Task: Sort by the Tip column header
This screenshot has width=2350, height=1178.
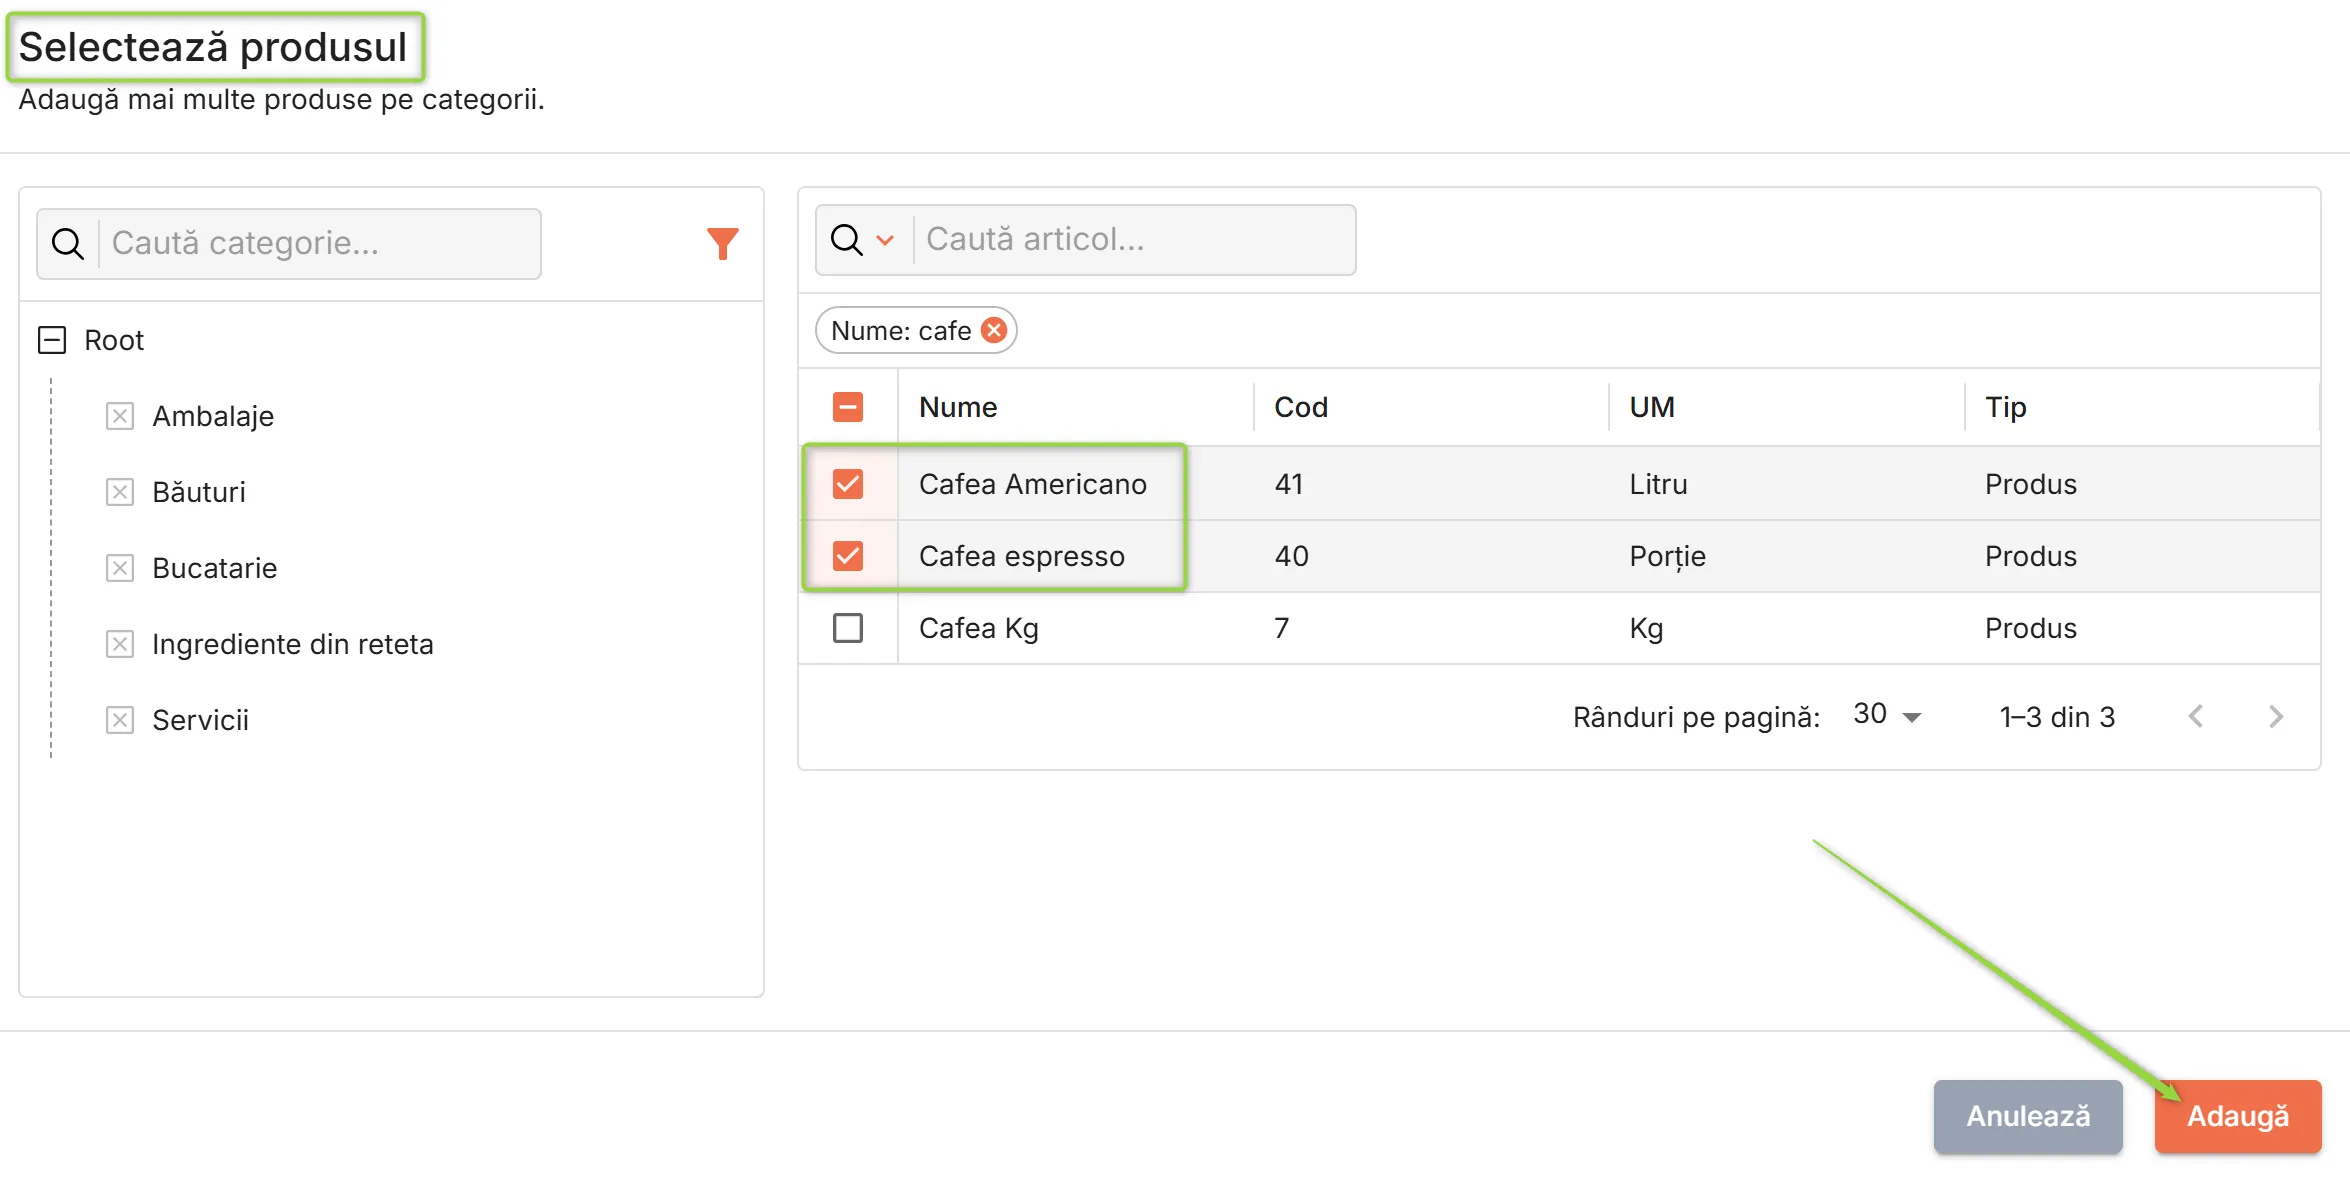Action: click(2006, 407)
